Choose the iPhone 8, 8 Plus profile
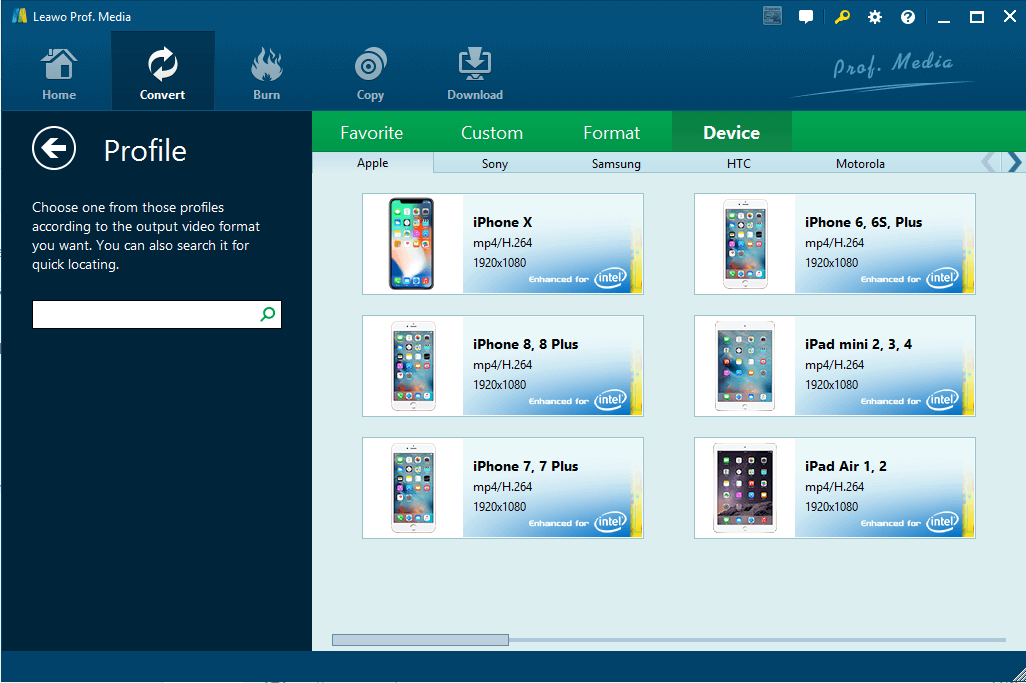 (x=503, y=366)
